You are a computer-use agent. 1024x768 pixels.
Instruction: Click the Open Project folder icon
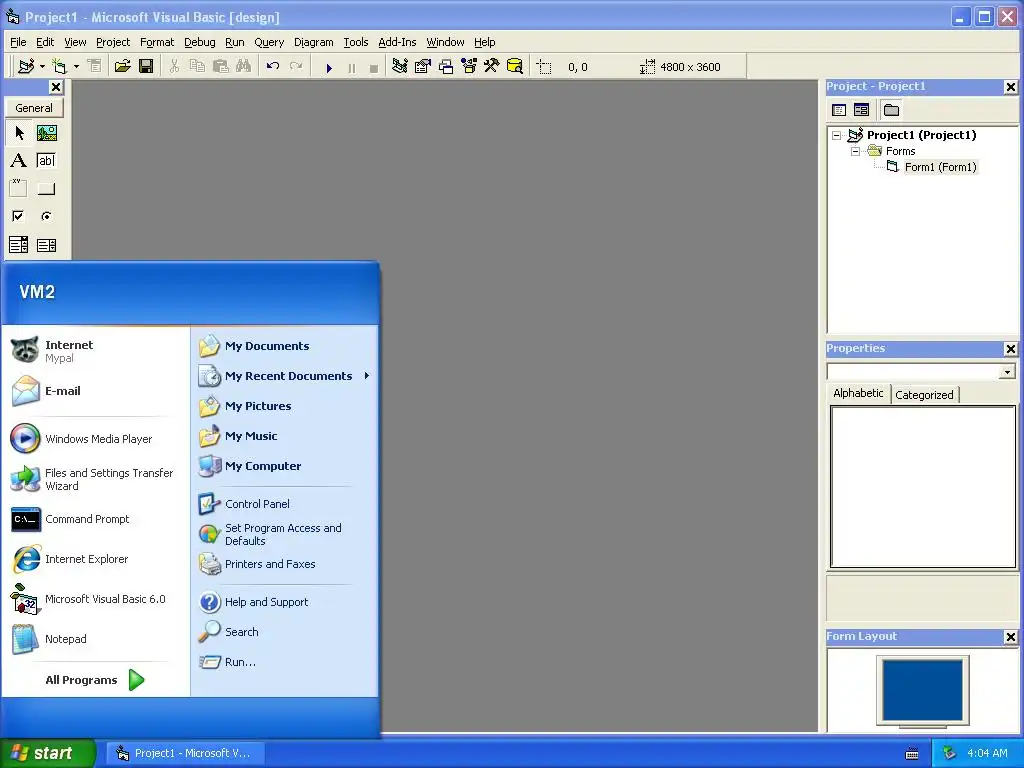tap(122, 66)
